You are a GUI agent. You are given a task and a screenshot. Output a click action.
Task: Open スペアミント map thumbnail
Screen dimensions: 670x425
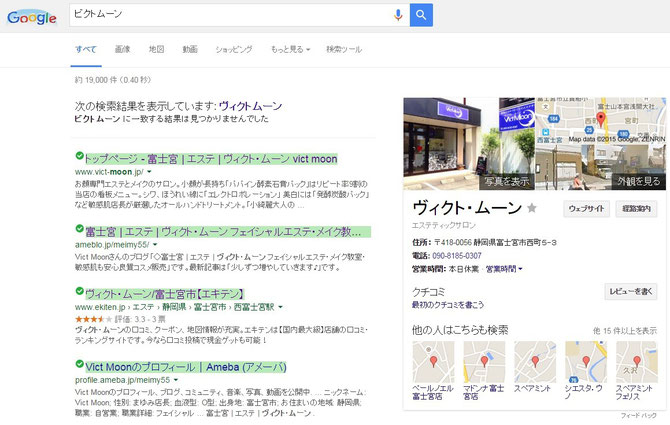coord(535,362)
